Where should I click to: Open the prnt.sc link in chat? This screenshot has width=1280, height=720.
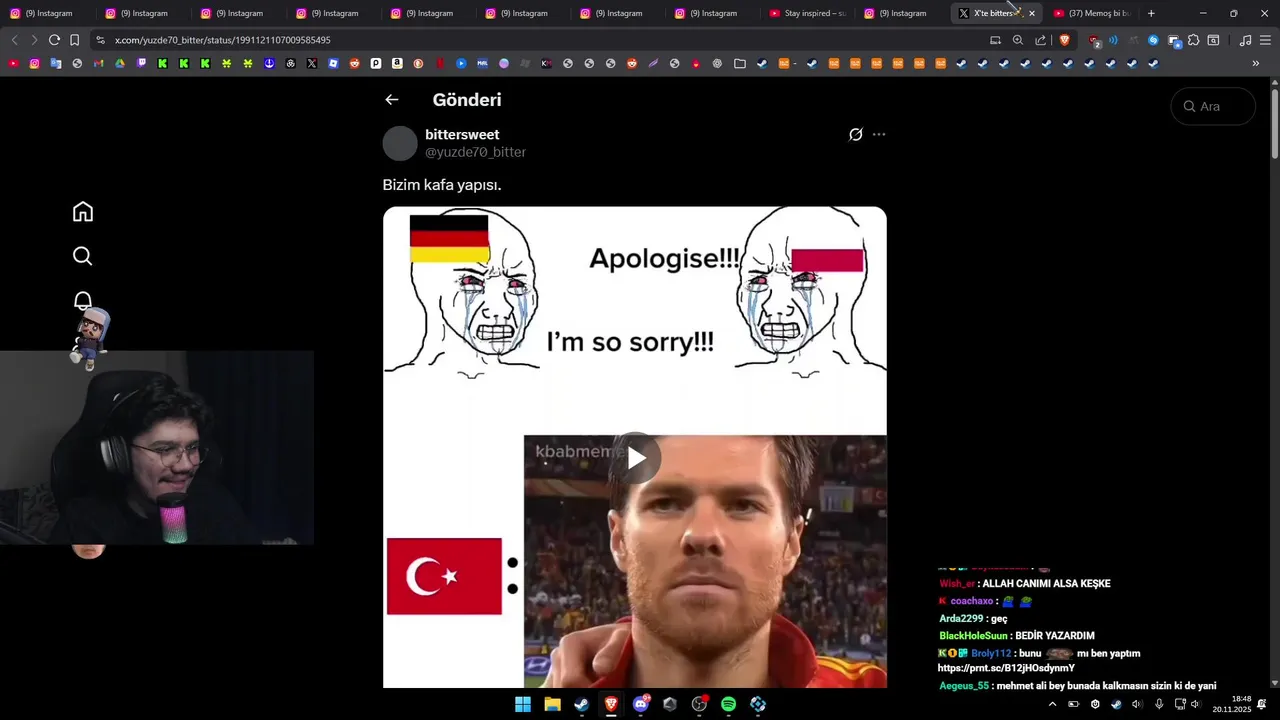[1006, 668]
